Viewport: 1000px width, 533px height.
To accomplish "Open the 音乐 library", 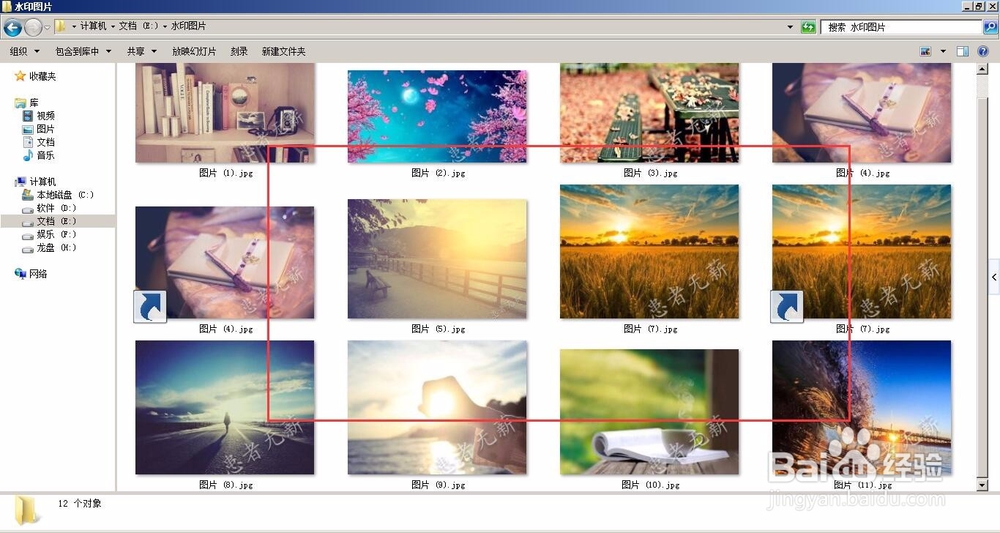I will pos(39,155).
